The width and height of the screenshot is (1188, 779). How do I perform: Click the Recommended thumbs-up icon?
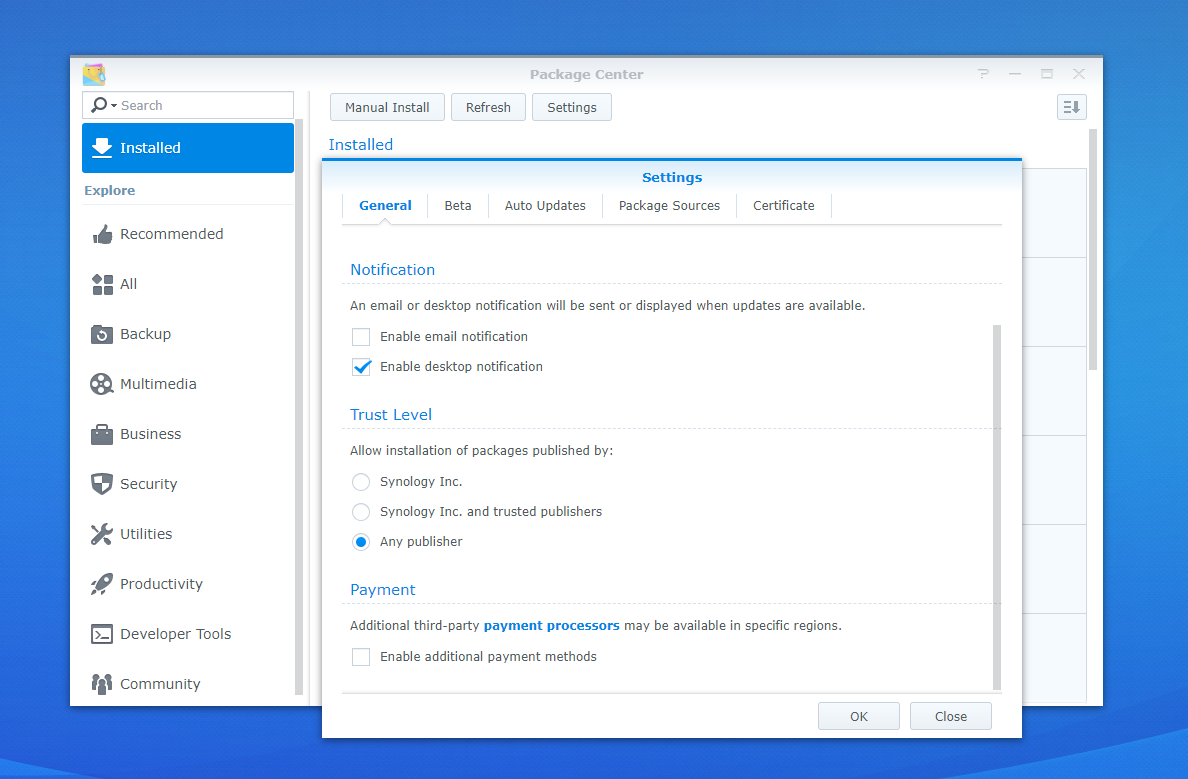click(x=102, y=234)
